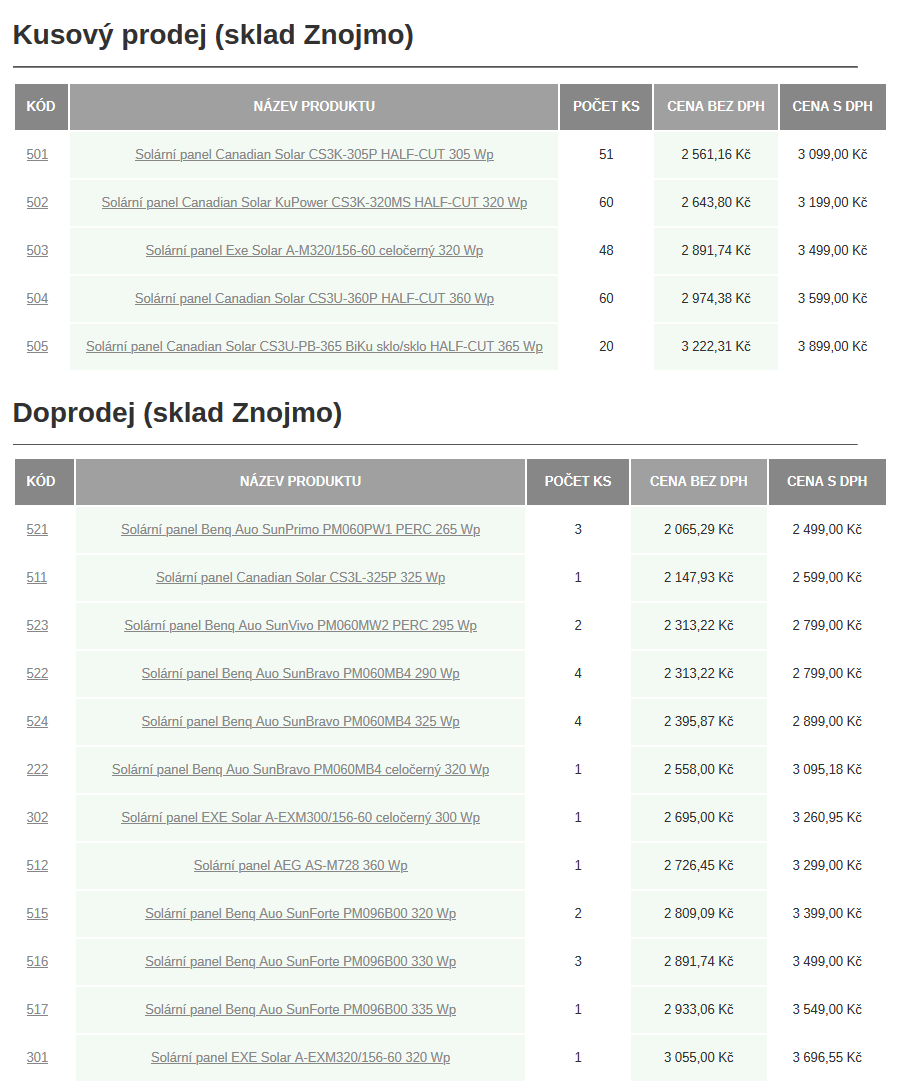The width and height of the screenshot is (899, 1091).
Task: Select product code 504 link
Action: (x=37, y=299)
